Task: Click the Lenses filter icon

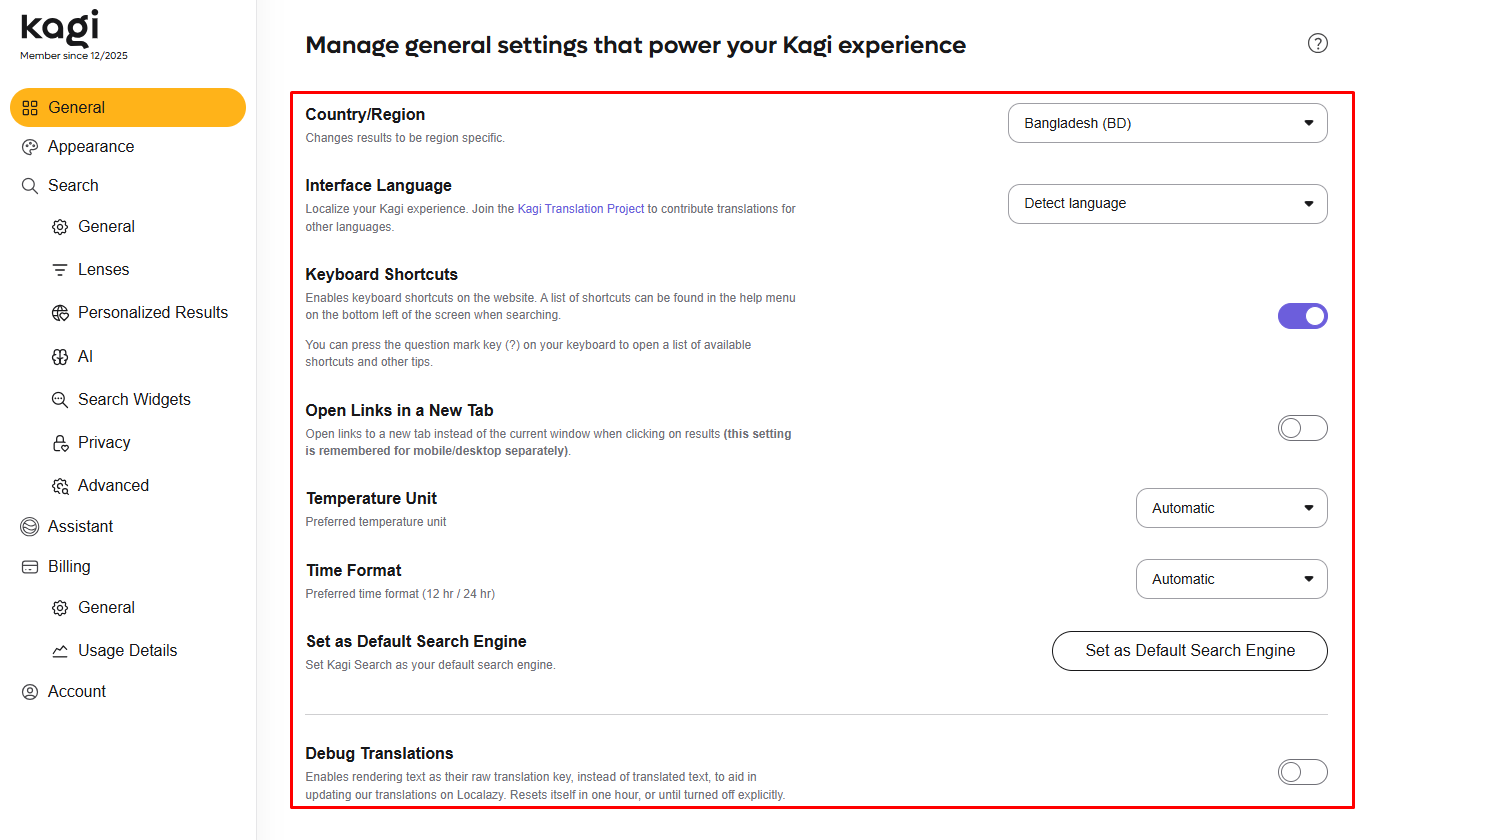Action: (60, 270)
